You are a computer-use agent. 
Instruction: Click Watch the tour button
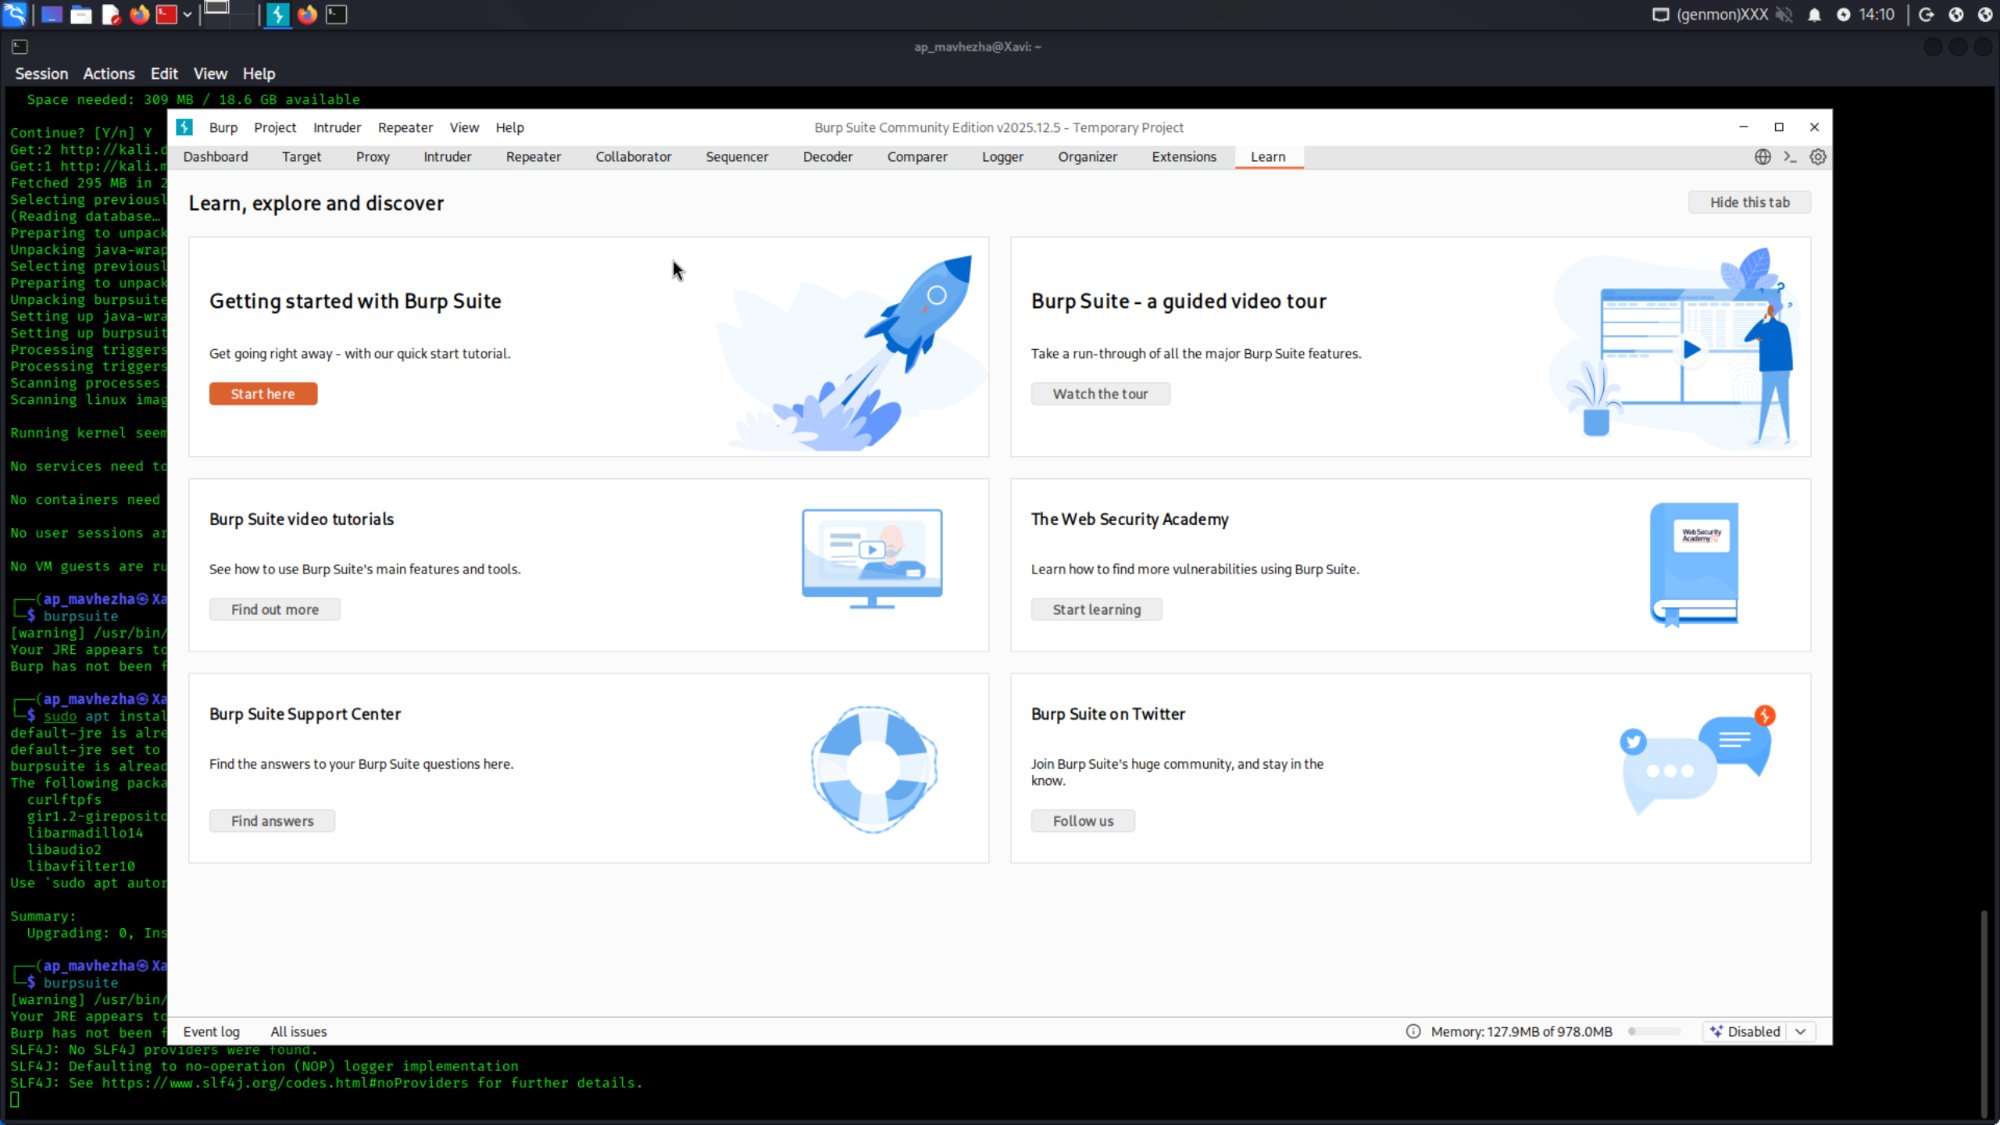(1100, 394)
